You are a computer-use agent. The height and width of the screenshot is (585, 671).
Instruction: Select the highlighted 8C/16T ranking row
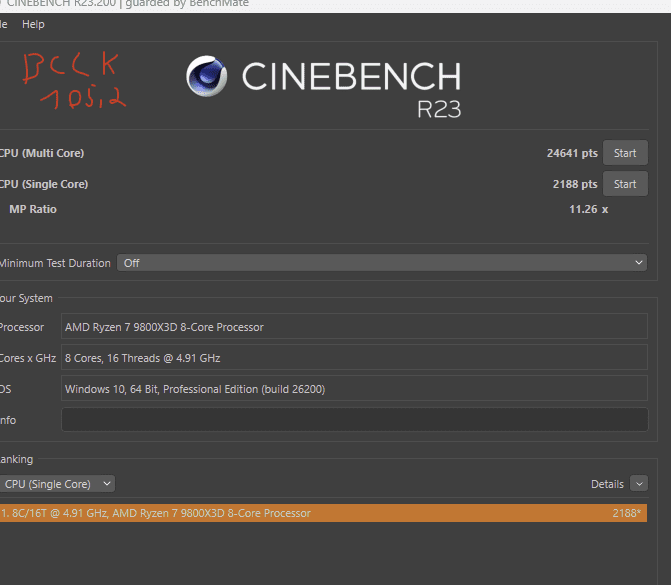pyautogui.click(x=323, y=513)
